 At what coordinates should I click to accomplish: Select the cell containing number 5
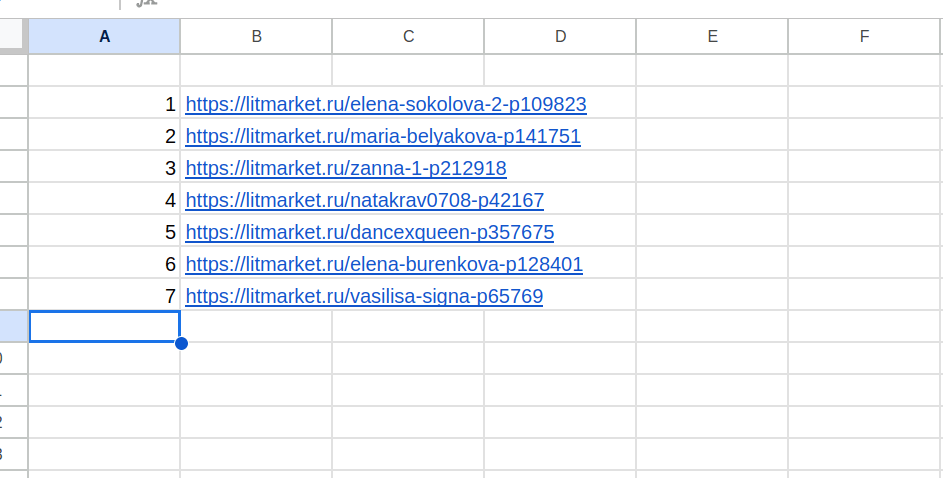point(104,232)
